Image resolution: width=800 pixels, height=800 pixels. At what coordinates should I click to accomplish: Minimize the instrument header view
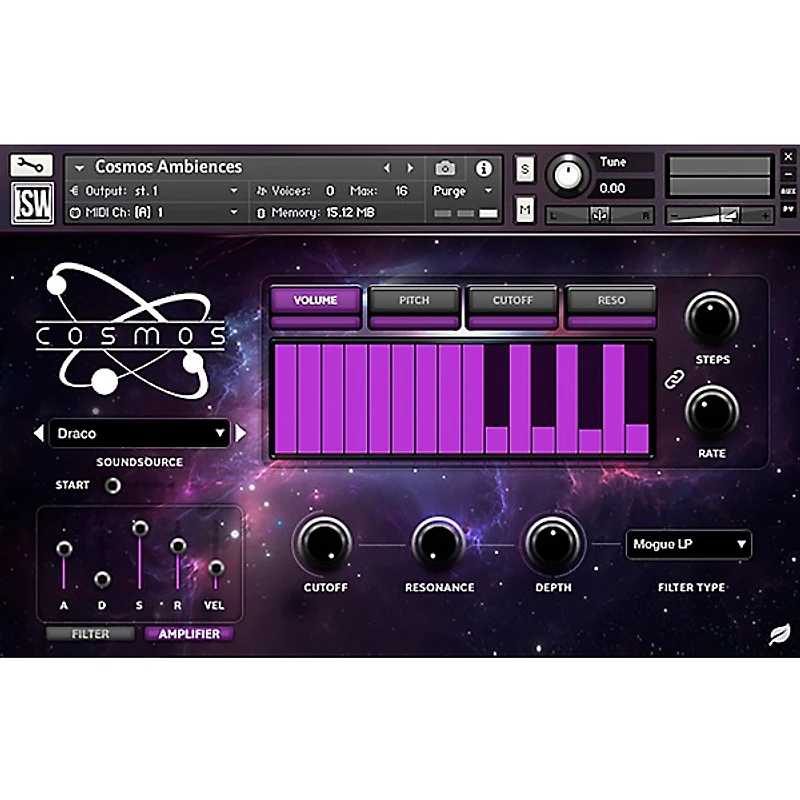pos(788,174)
